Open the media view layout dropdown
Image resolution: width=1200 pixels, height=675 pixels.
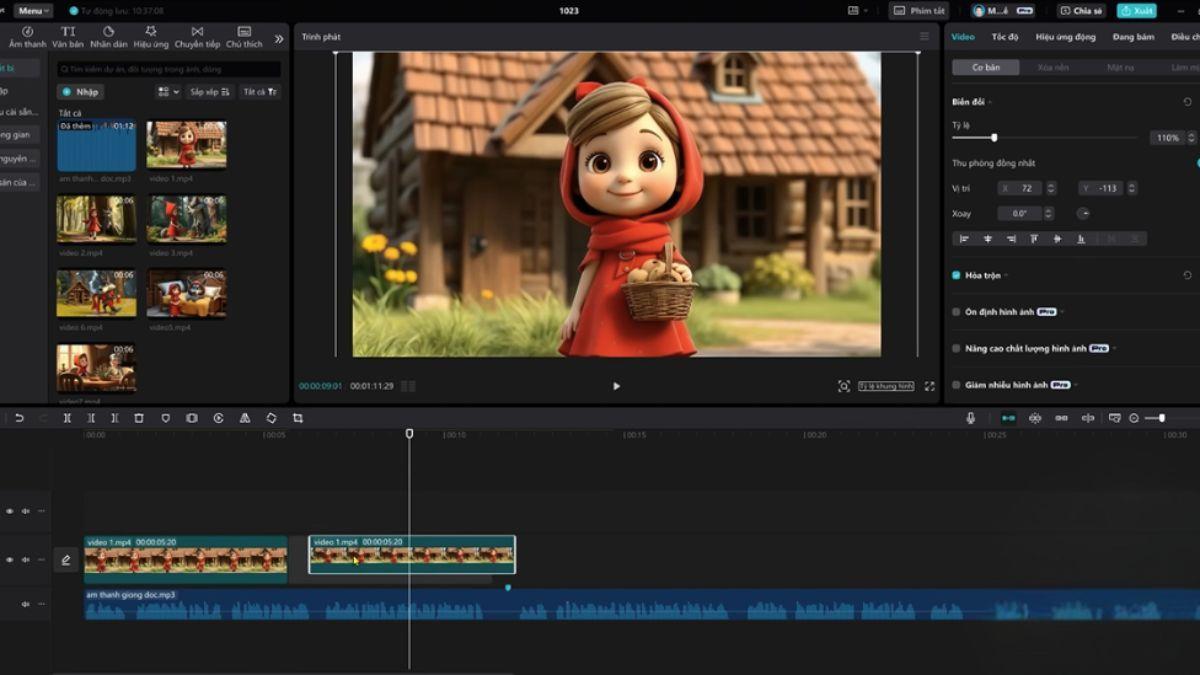[168, 92]
